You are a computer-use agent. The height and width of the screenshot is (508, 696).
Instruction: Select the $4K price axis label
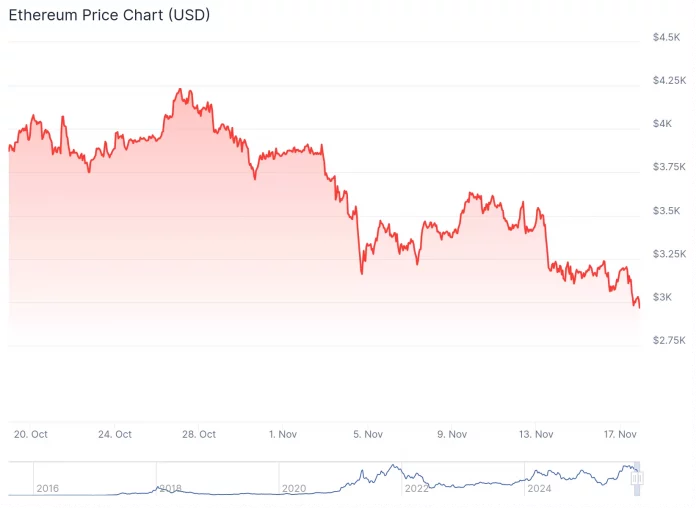(663, 123)
